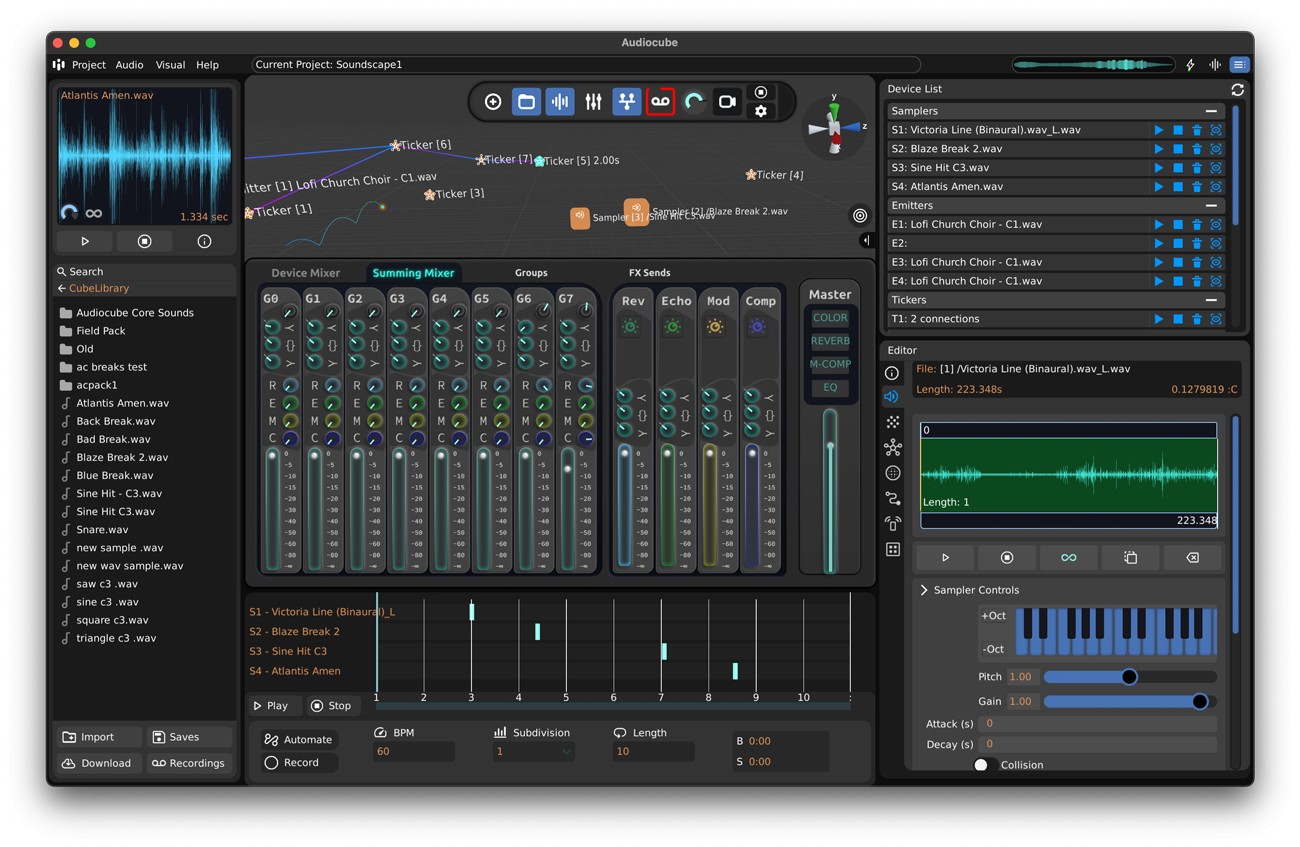This screenshot has width=1300, height=847.
Task: Click the red tape recorder icon
Action: [660, 102]
